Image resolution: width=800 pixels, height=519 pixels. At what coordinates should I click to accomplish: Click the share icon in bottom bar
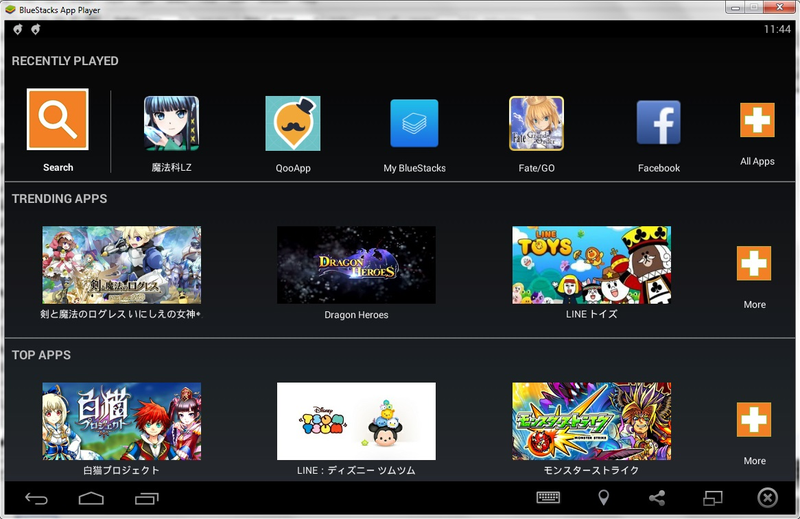657,498
